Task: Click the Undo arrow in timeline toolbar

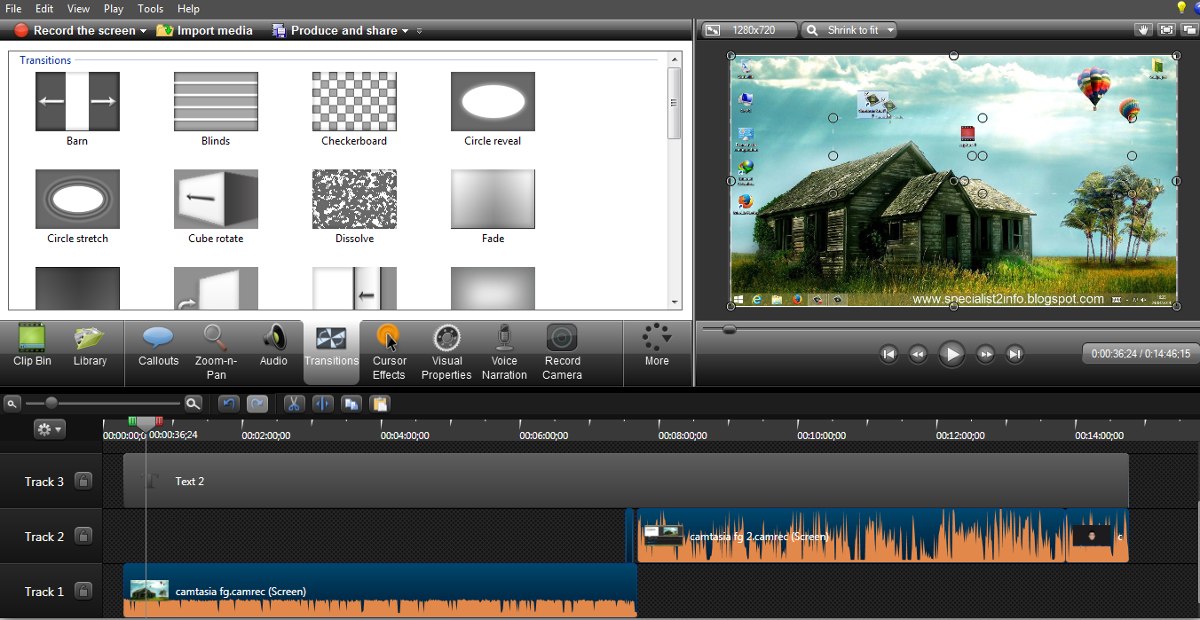Action: click(229, 404)
